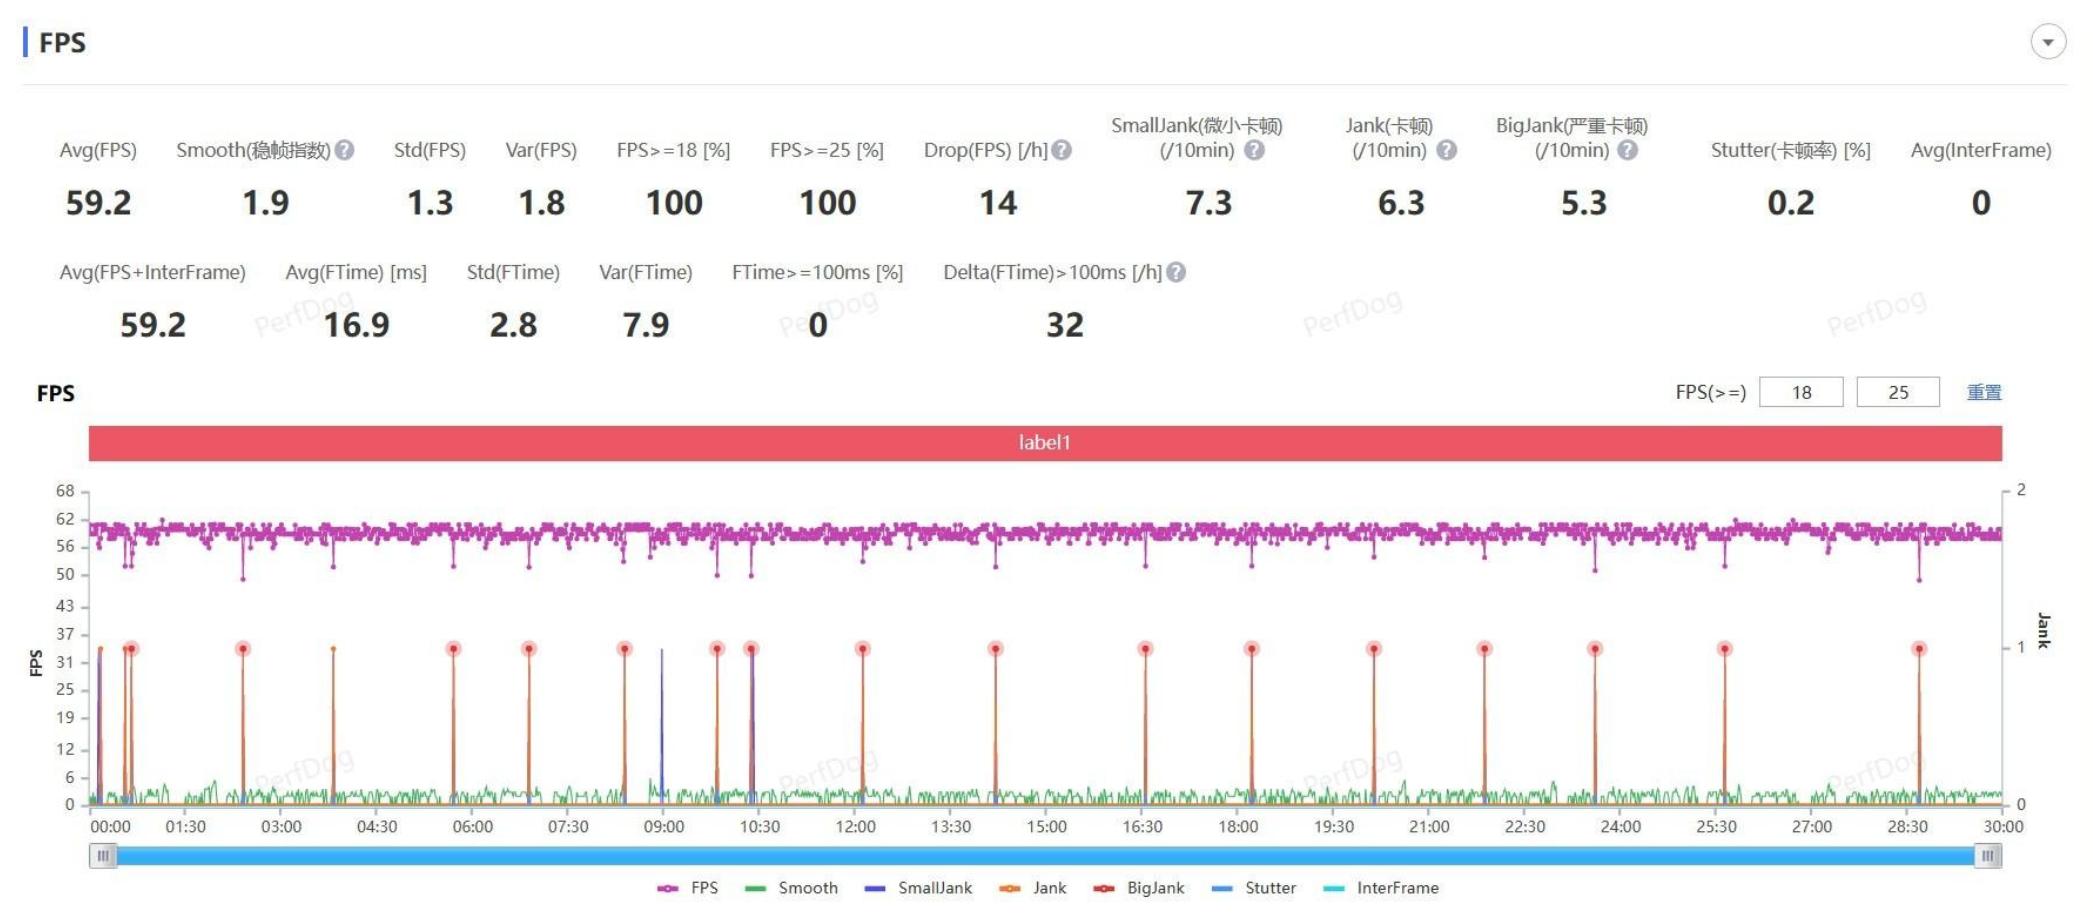
Task: Click the FPS threshold field showing 25
Action: pyautogui.click(x=1898, y=392)
